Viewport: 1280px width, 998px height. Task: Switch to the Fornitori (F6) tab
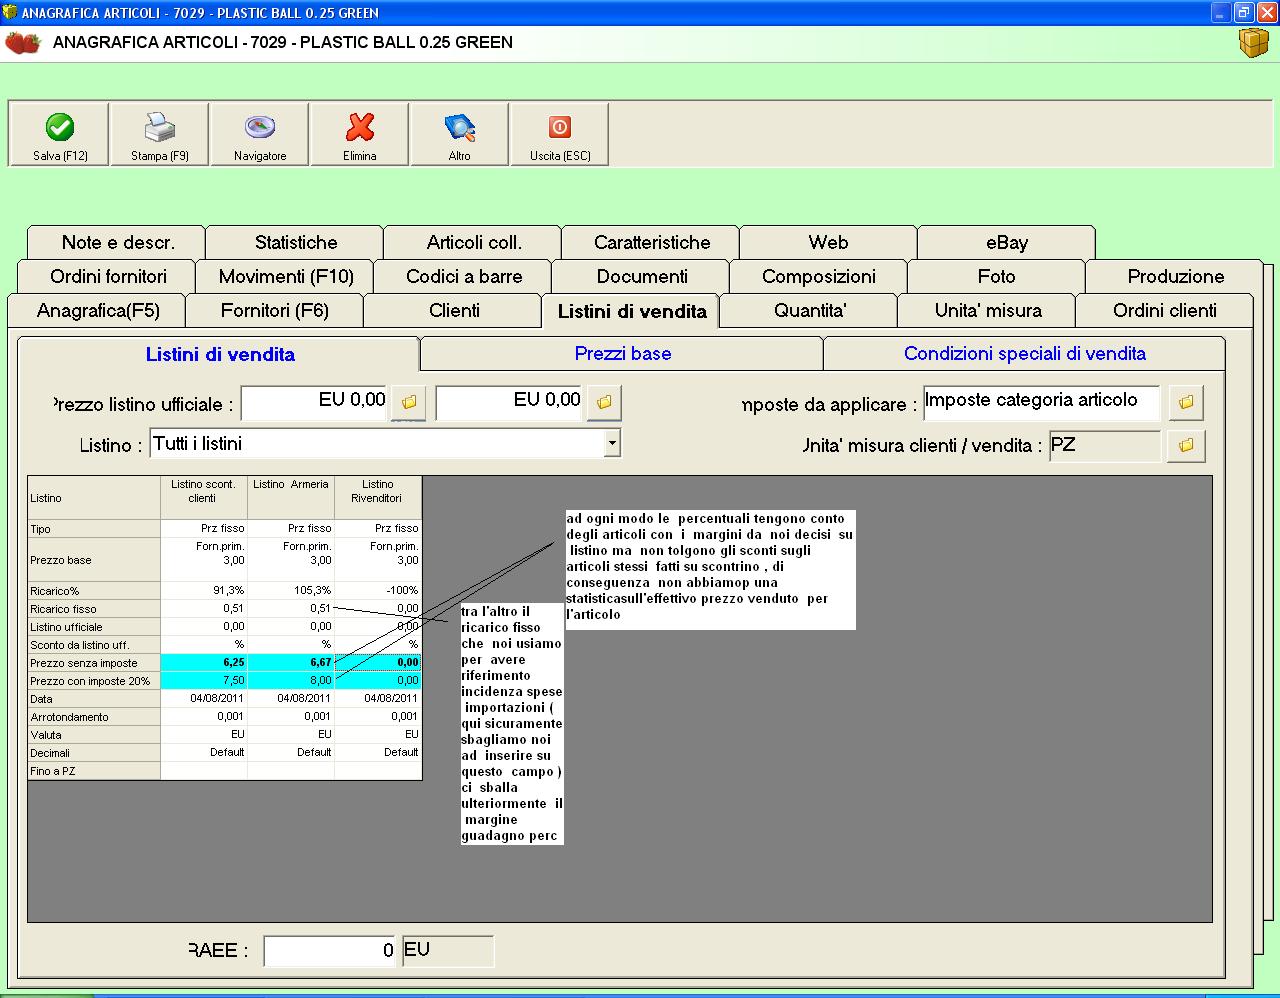point(274,311)
